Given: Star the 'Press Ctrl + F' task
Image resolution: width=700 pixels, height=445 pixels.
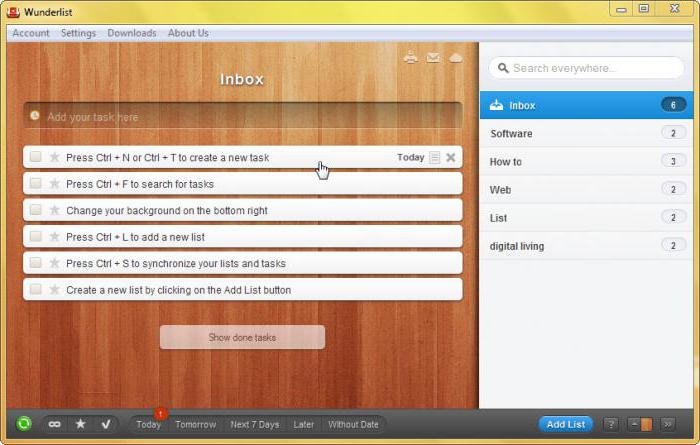Looking at the screenshot, I should pos(54,183).
